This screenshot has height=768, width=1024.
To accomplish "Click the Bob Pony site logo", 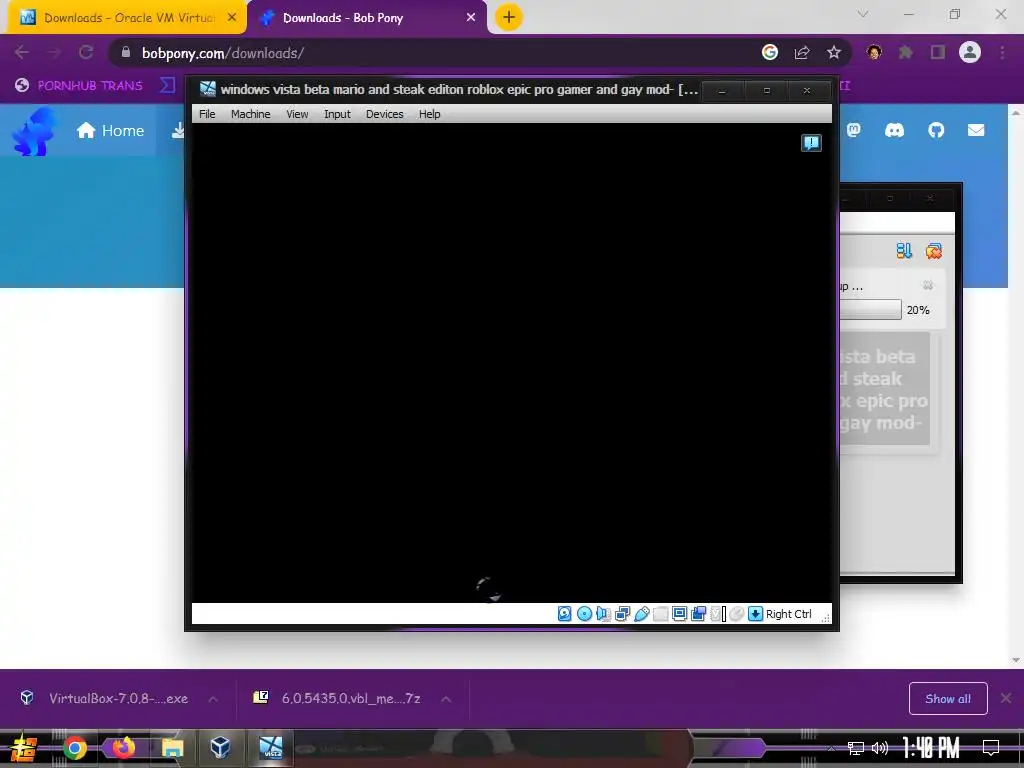I will (34, 131).
